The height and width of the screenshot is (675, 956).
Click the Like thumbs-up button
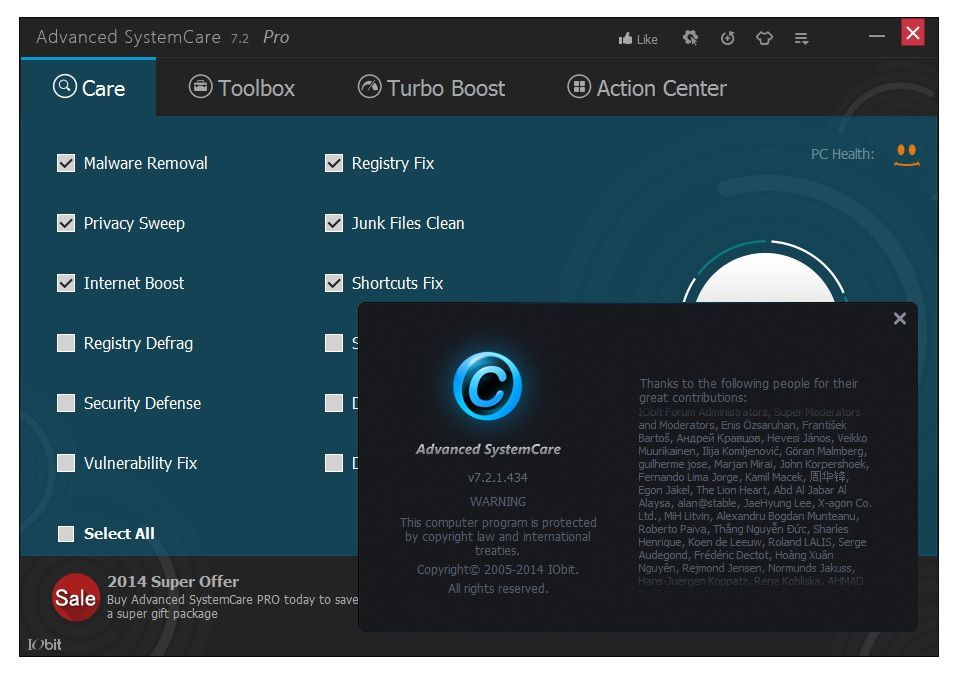pos(638,39)
